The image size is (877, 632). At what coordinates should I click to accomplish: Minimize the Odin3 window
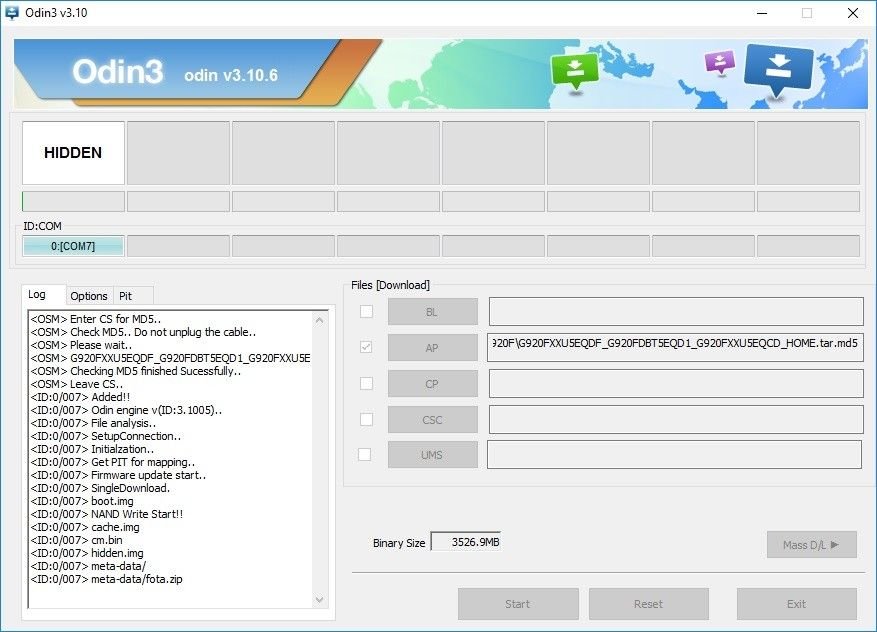pos(762,13)
